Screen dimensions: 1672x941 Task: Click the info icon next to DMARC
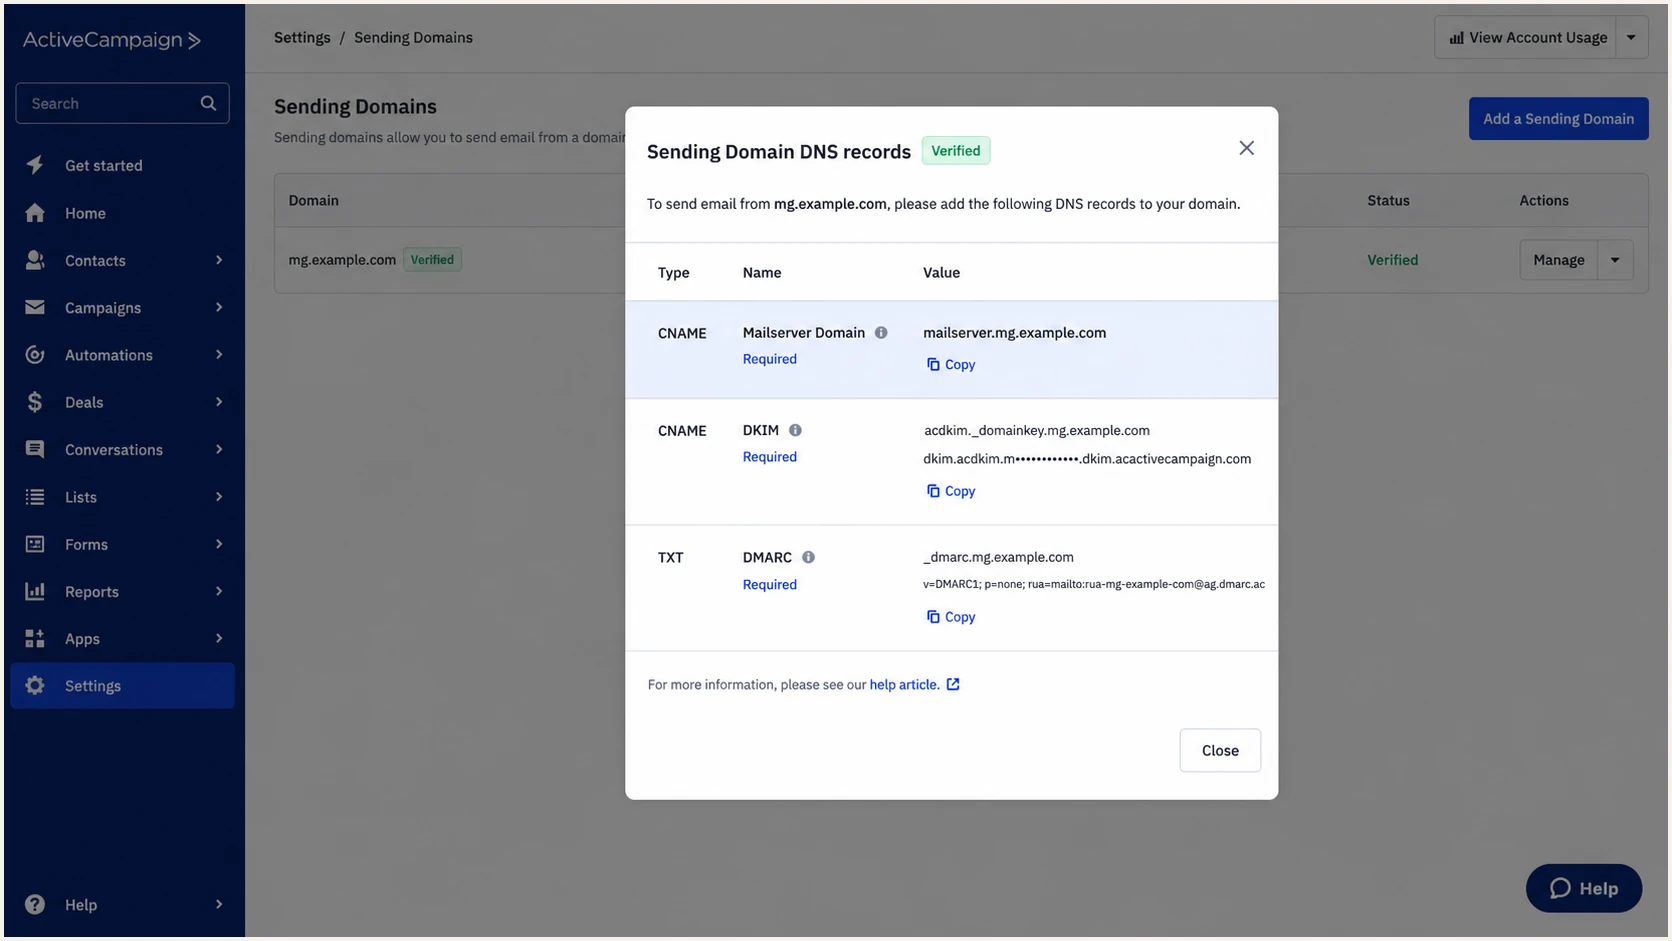pyautogui.click(x=808, y=557)
